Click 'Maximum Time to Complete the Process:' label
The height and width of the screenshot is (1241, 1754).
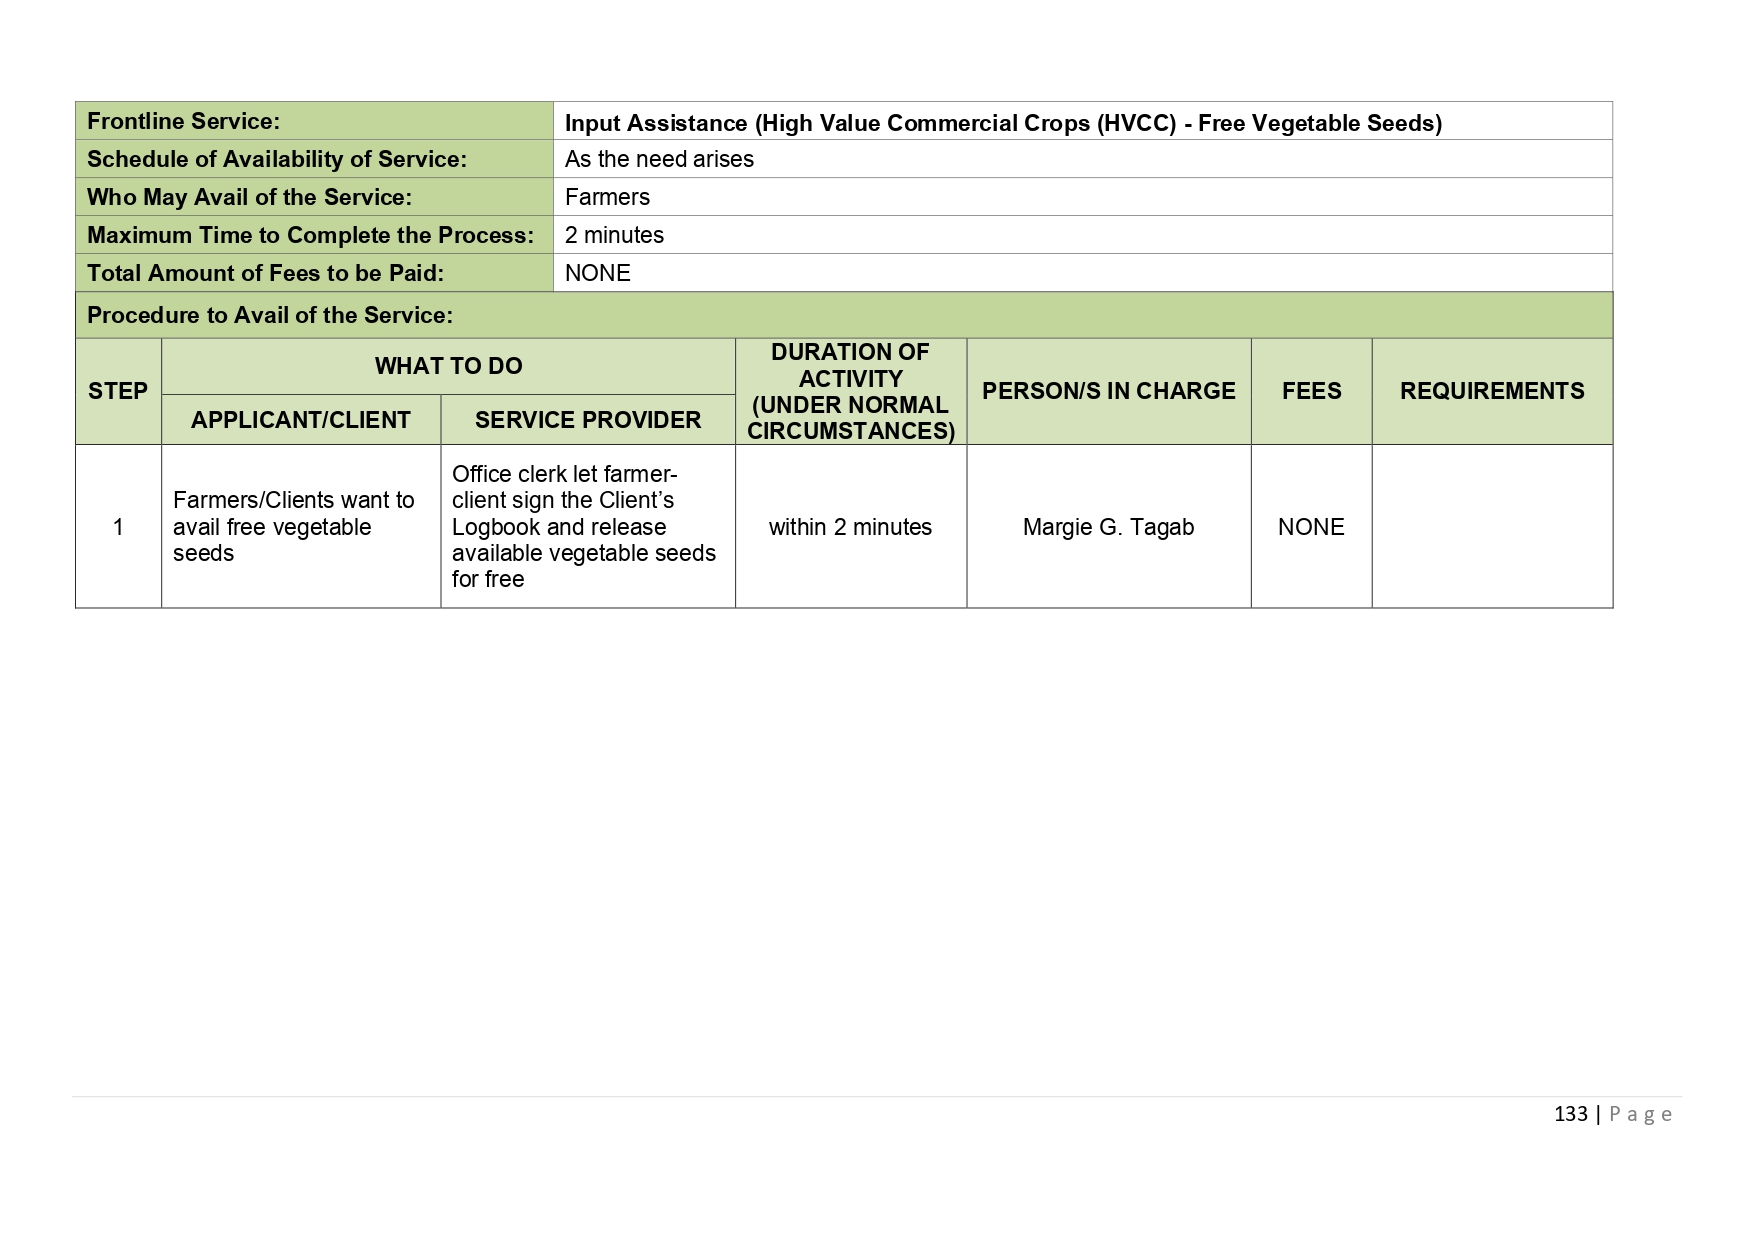click(310, 236)
